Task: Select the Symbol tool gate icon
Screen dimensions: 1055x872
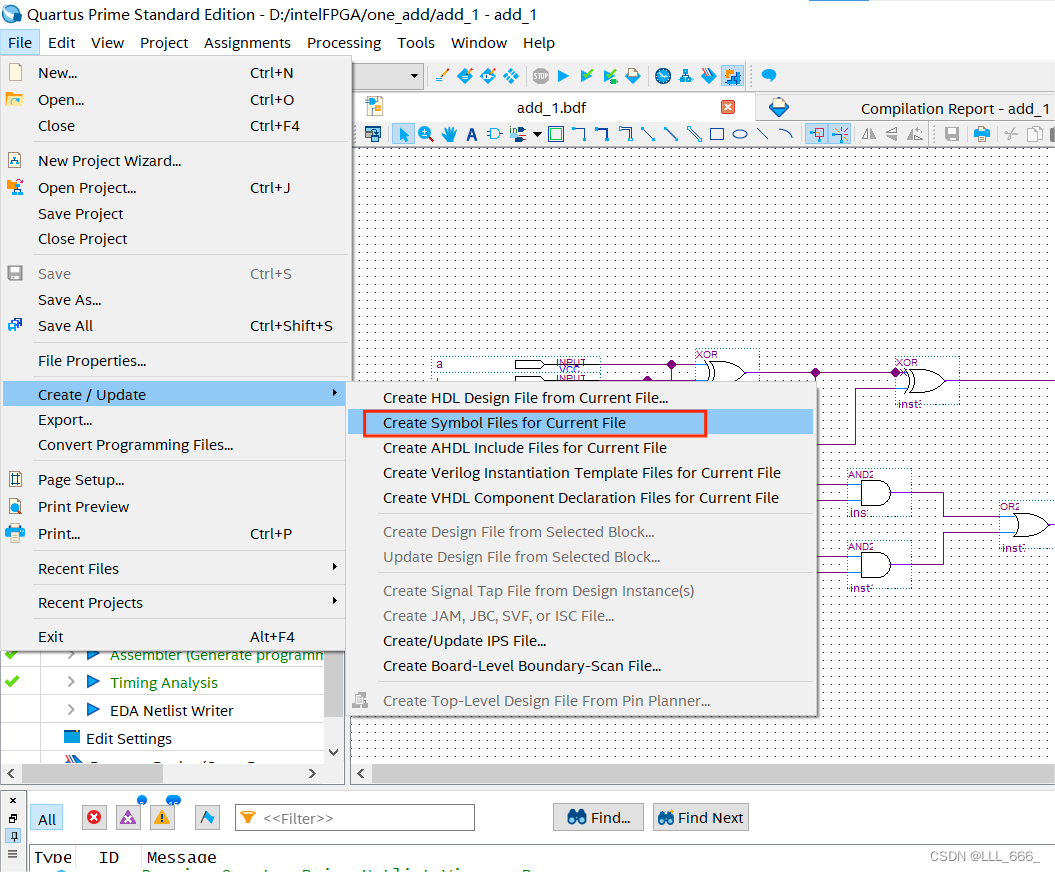Action: (495, 134)
